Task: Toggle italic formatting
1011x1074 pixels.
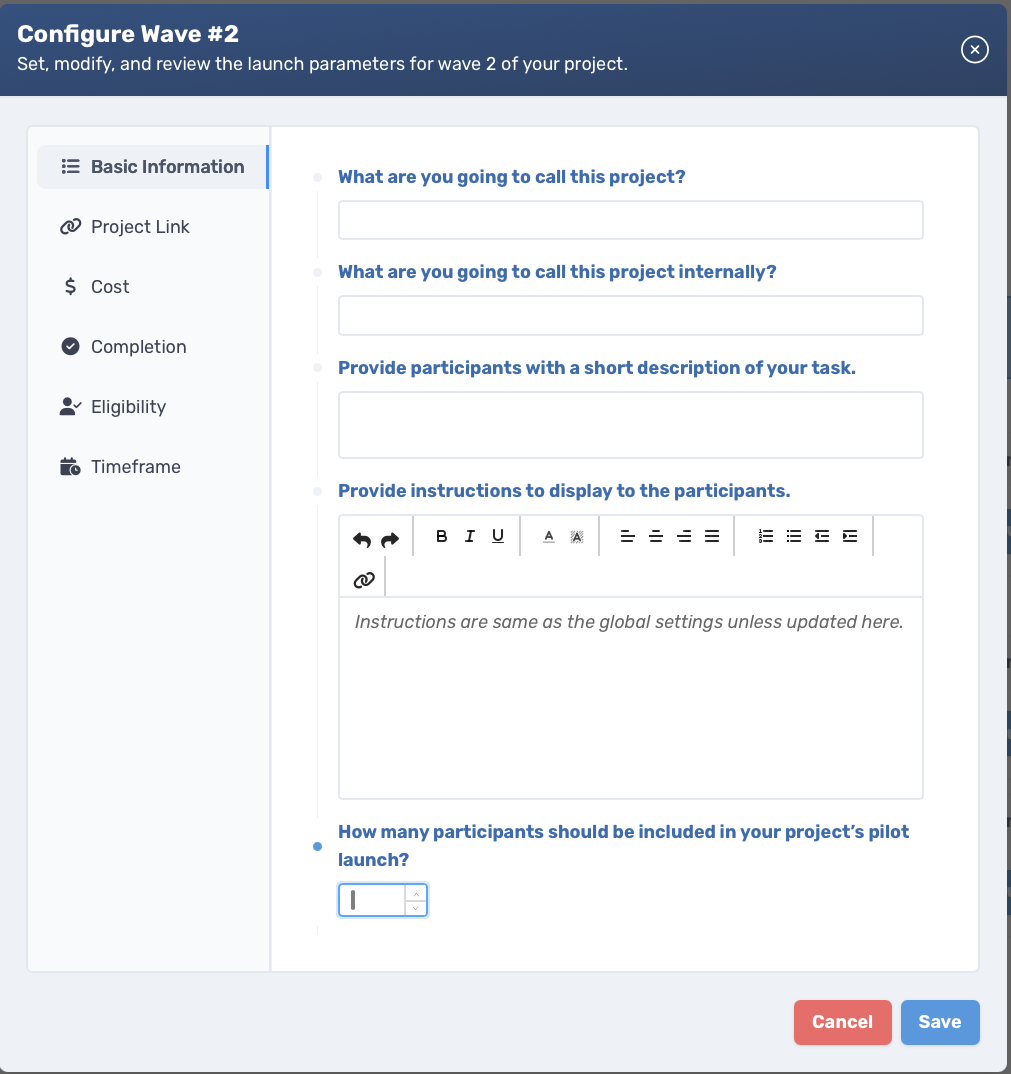Action: [x=470, y=536]
